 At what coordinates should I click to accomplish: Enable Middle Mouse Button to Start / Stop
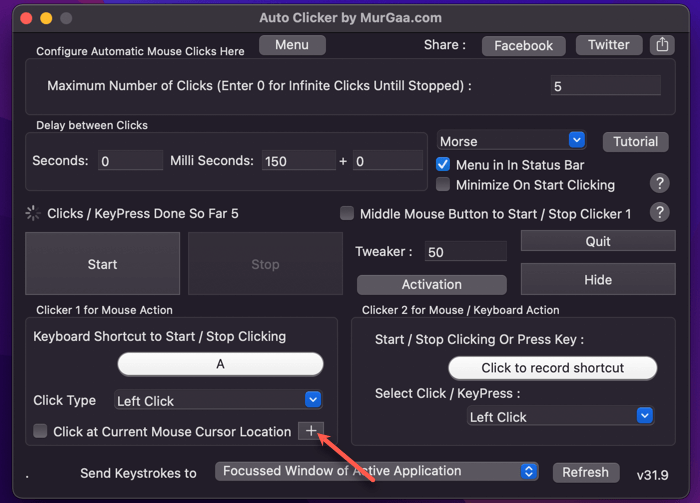(347, 213)
